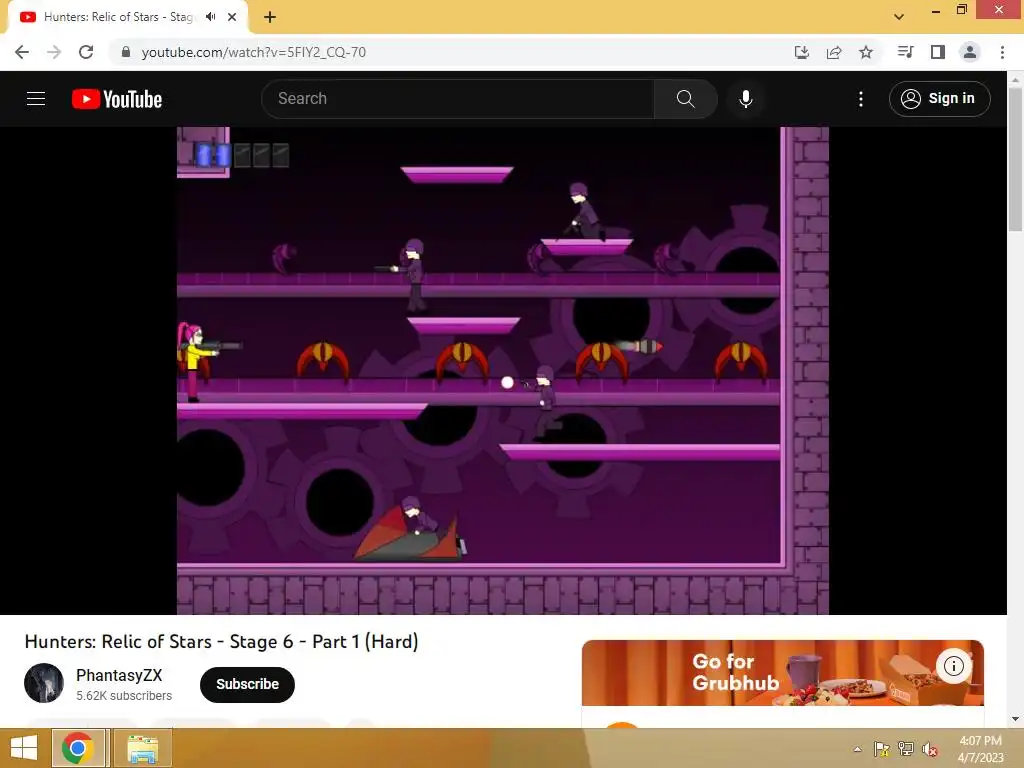Show hidden tray icons arrow
The height and width of the screenshot is (768, 1024).
click(x=857, y=749)
